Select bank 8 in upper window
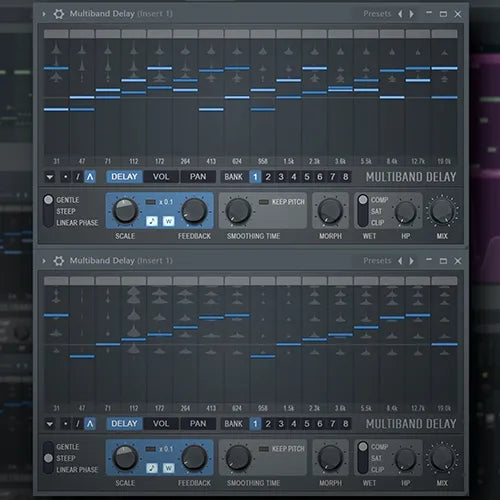The height and width of the screenshot is (500, 500). pyautogui.click(x=345, y=177)
